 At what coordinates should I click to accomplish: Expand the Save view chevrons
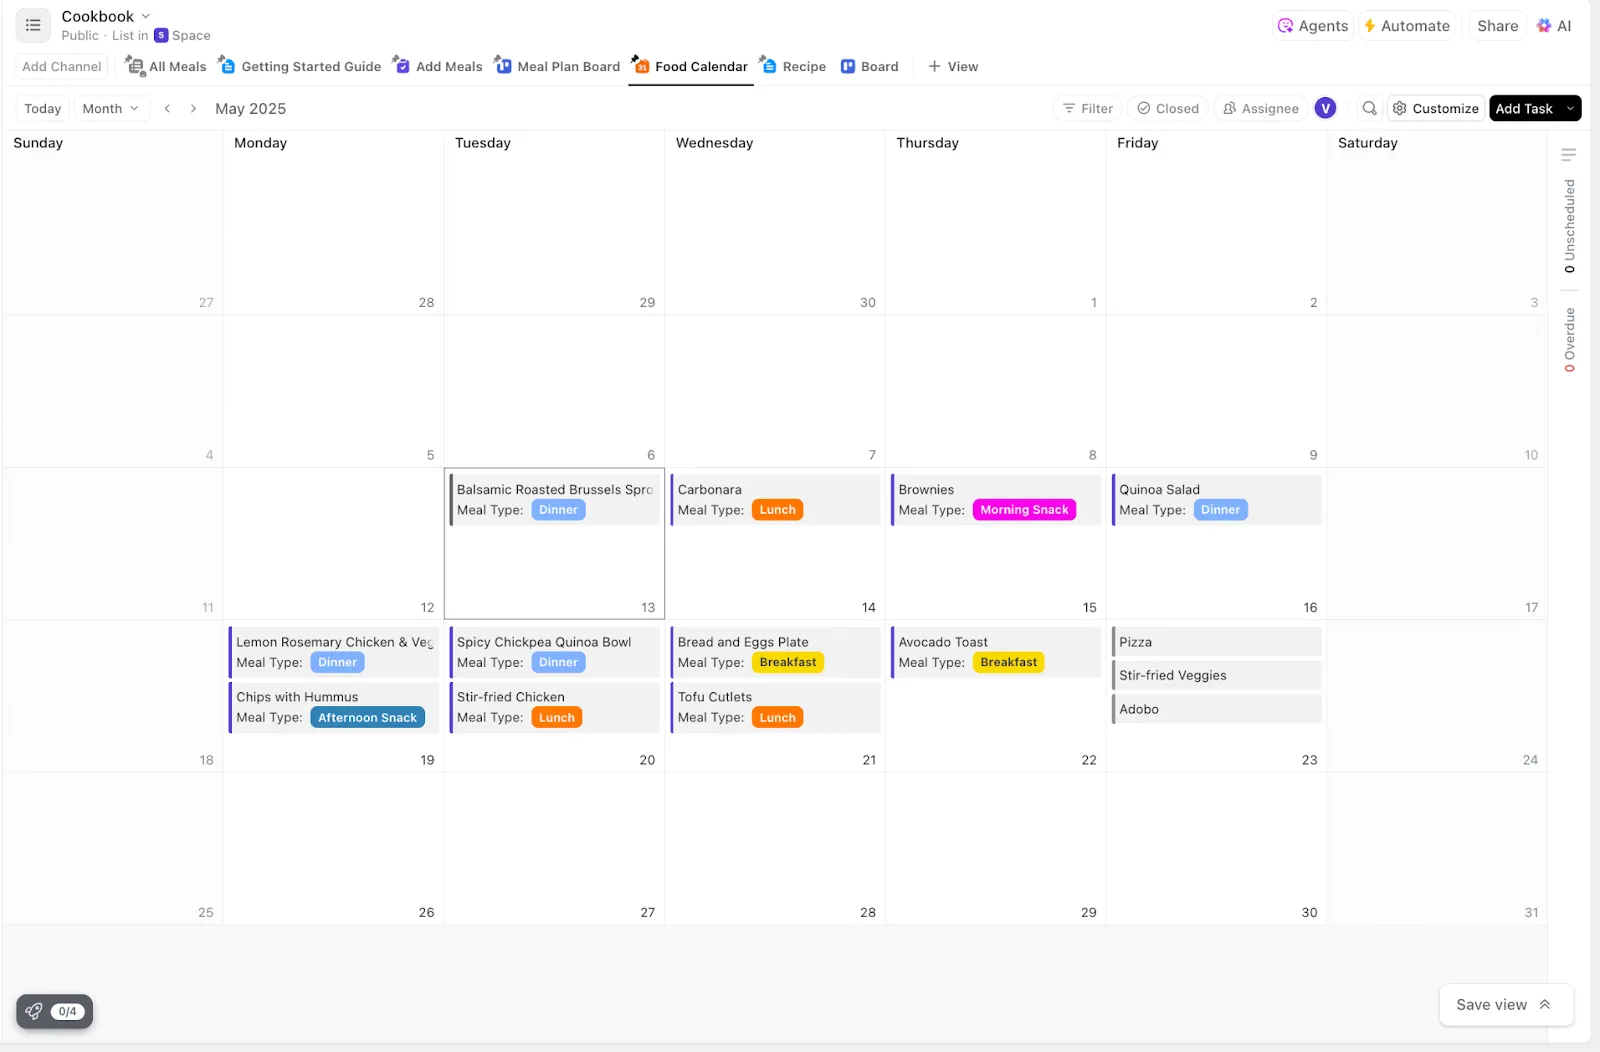(1545, 1005)
